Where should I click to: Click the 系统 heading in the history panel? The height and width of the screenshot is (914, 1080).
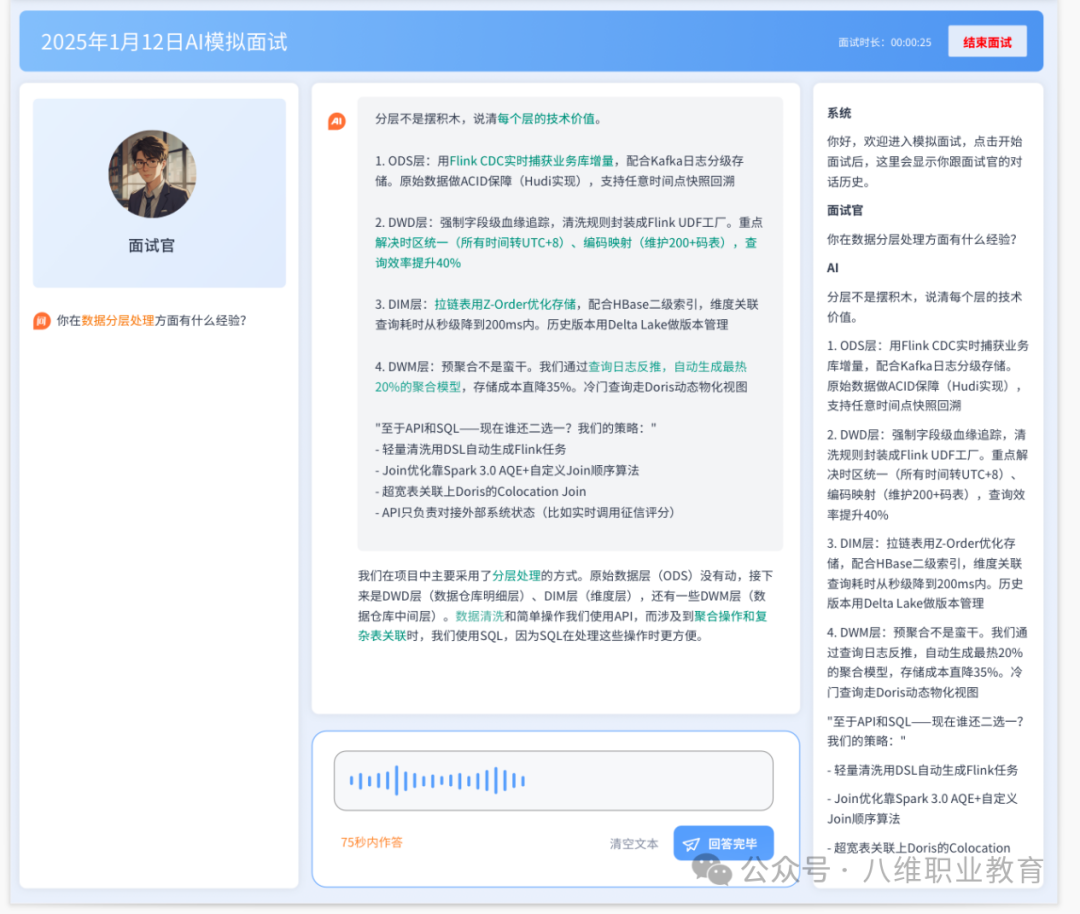tap(839, 113)
